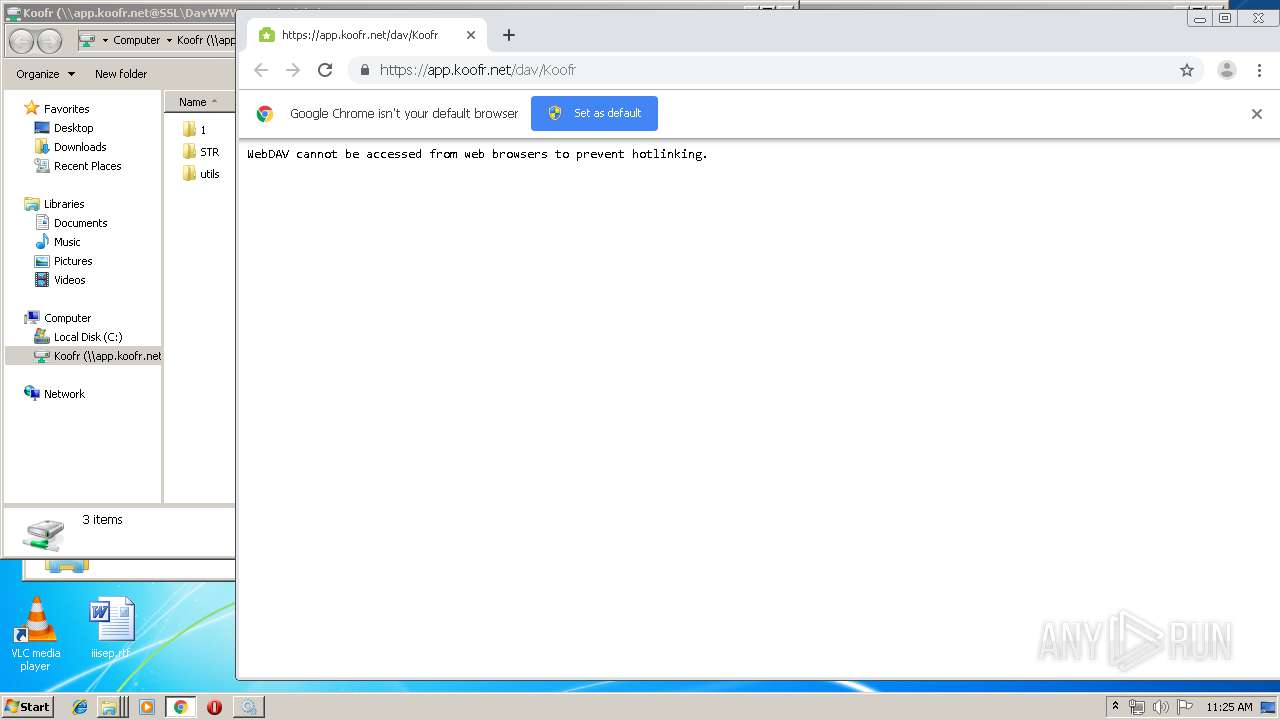Switch to Chrome on the taskbar

(180, 707)
